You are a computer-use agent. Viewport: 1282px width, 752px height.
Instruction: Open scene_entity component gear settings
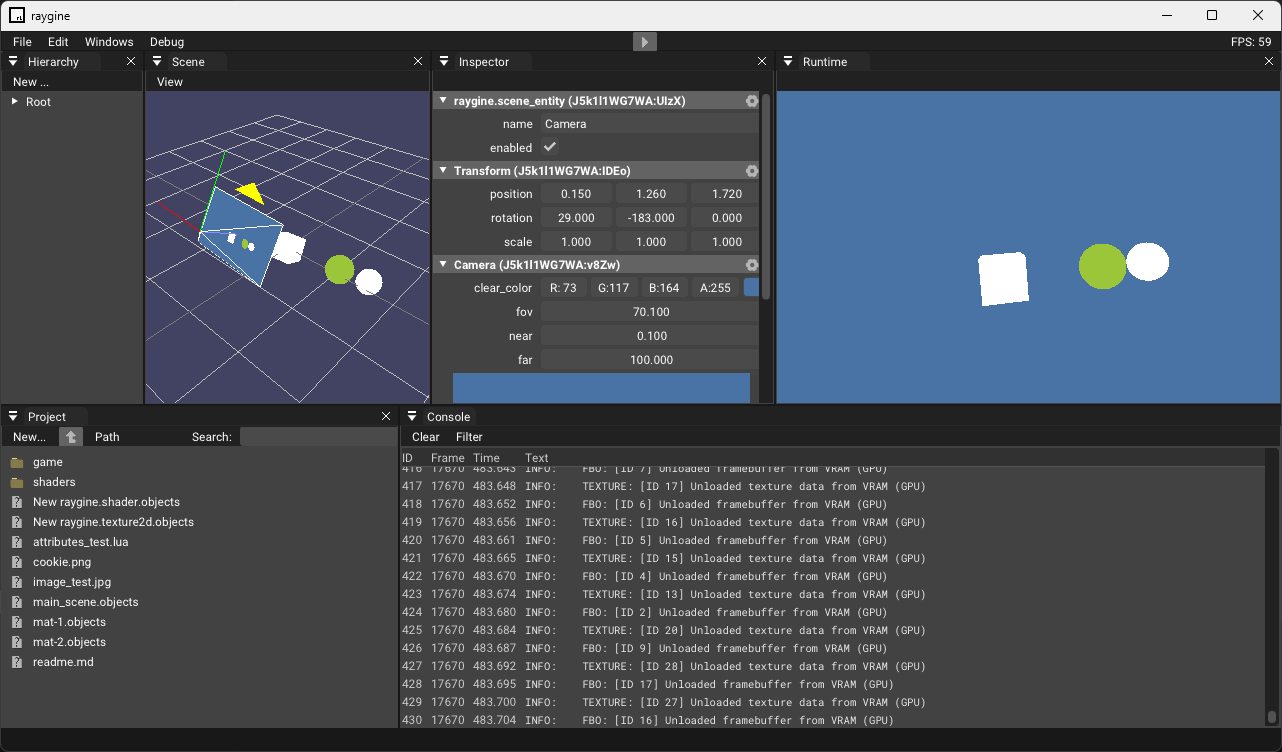click(x=752, y=101)
